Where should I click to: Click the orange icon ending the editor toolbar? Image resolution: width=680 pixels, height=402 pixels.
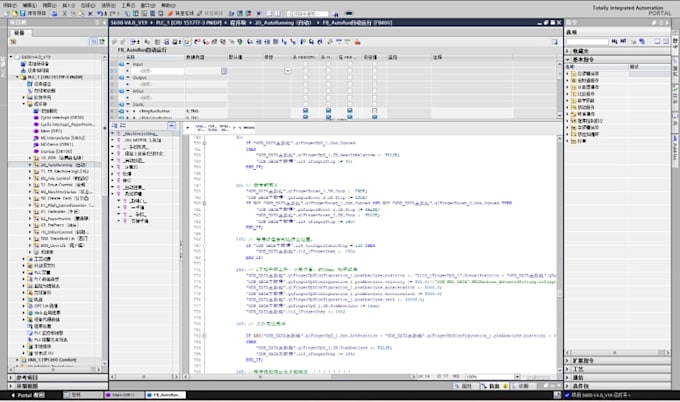click(x=357, y=42)
